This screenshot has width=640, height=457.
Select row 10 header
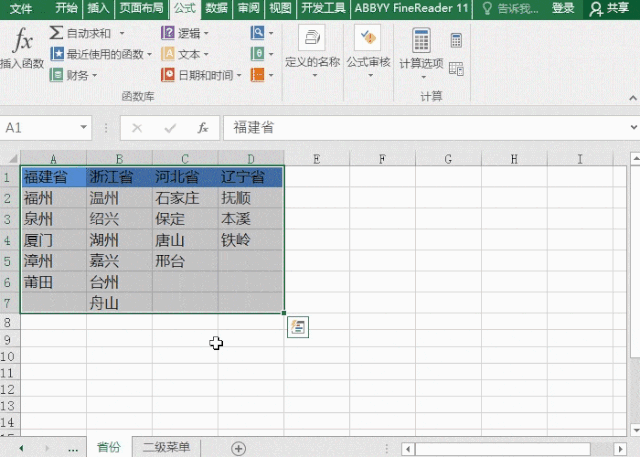click(10, 357)
